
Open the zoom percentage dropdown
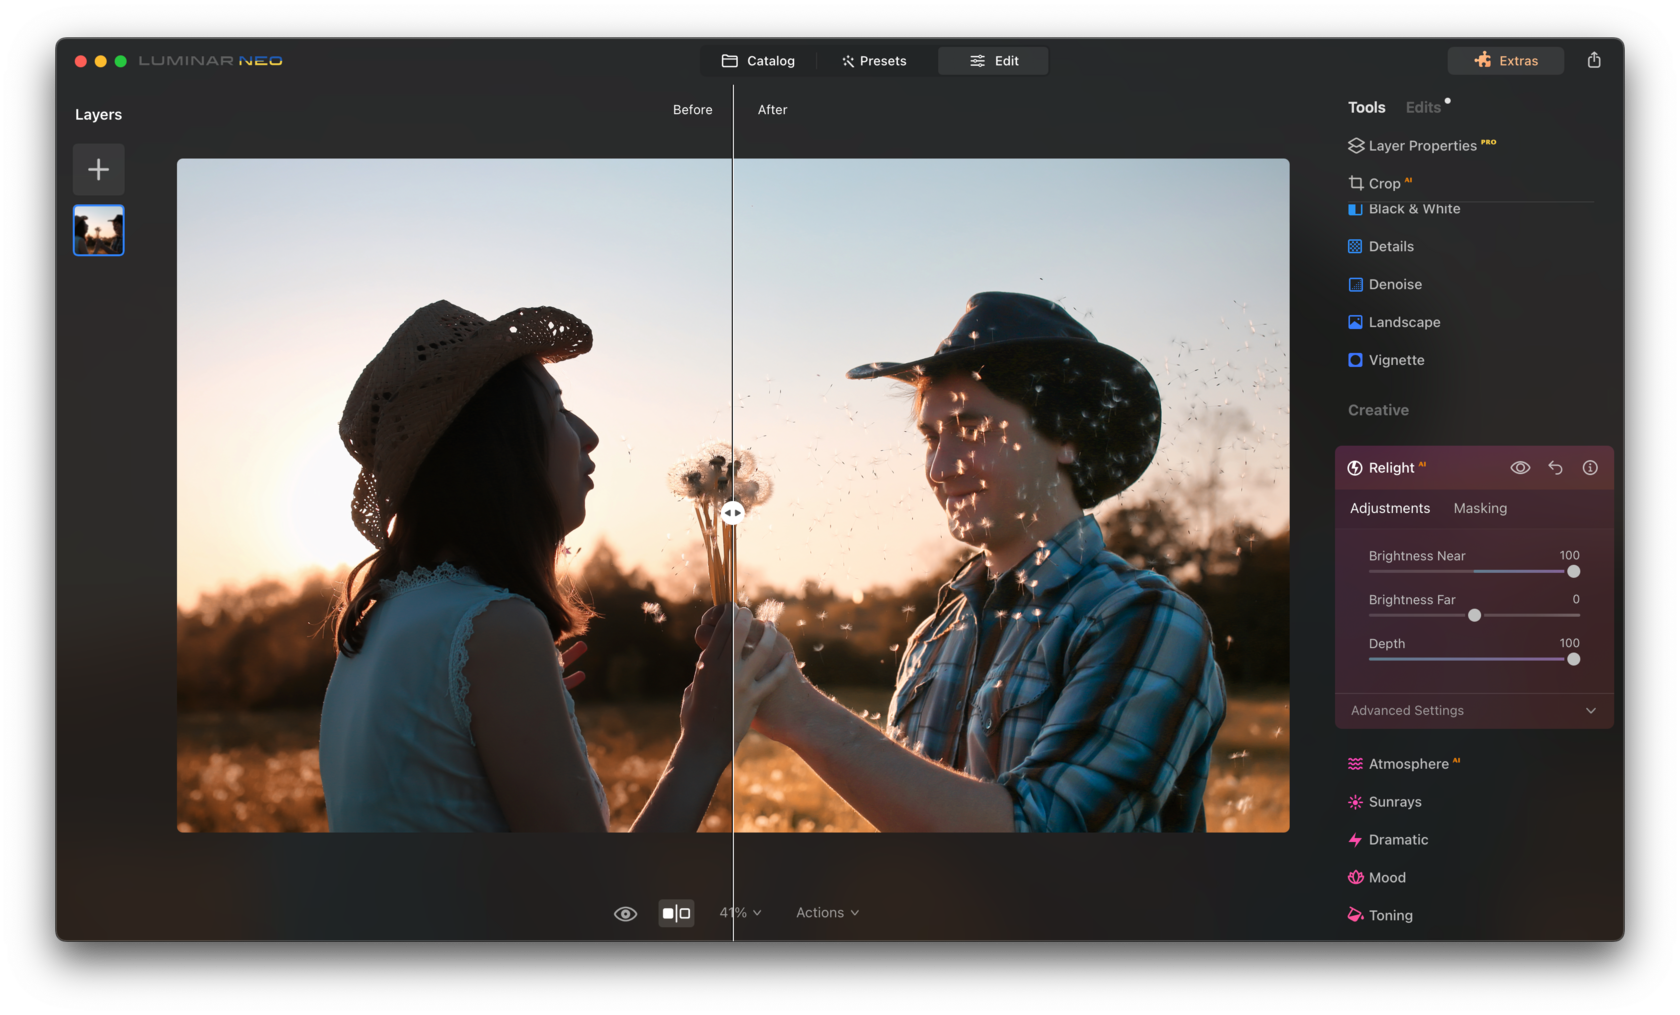(740, 912)
